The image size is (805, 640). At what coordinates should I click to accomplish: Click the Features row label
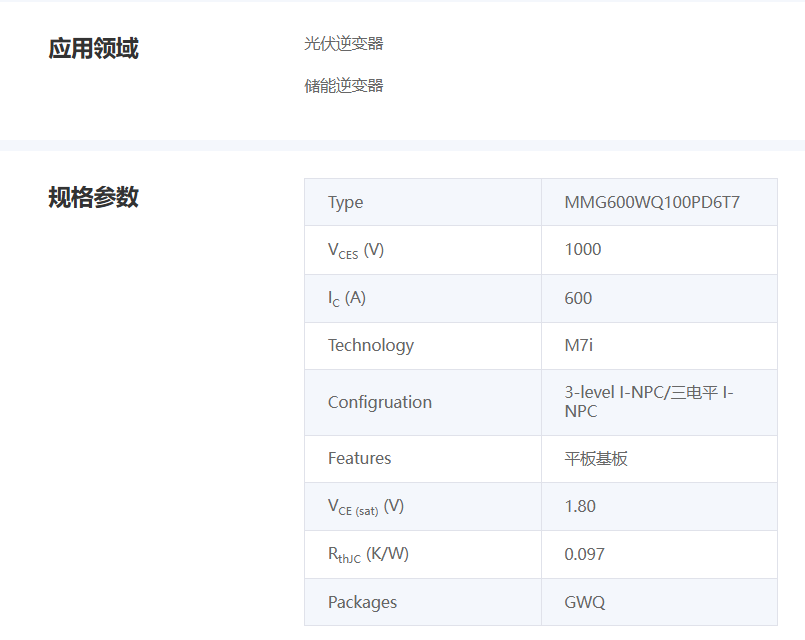(x=359, y=459)
